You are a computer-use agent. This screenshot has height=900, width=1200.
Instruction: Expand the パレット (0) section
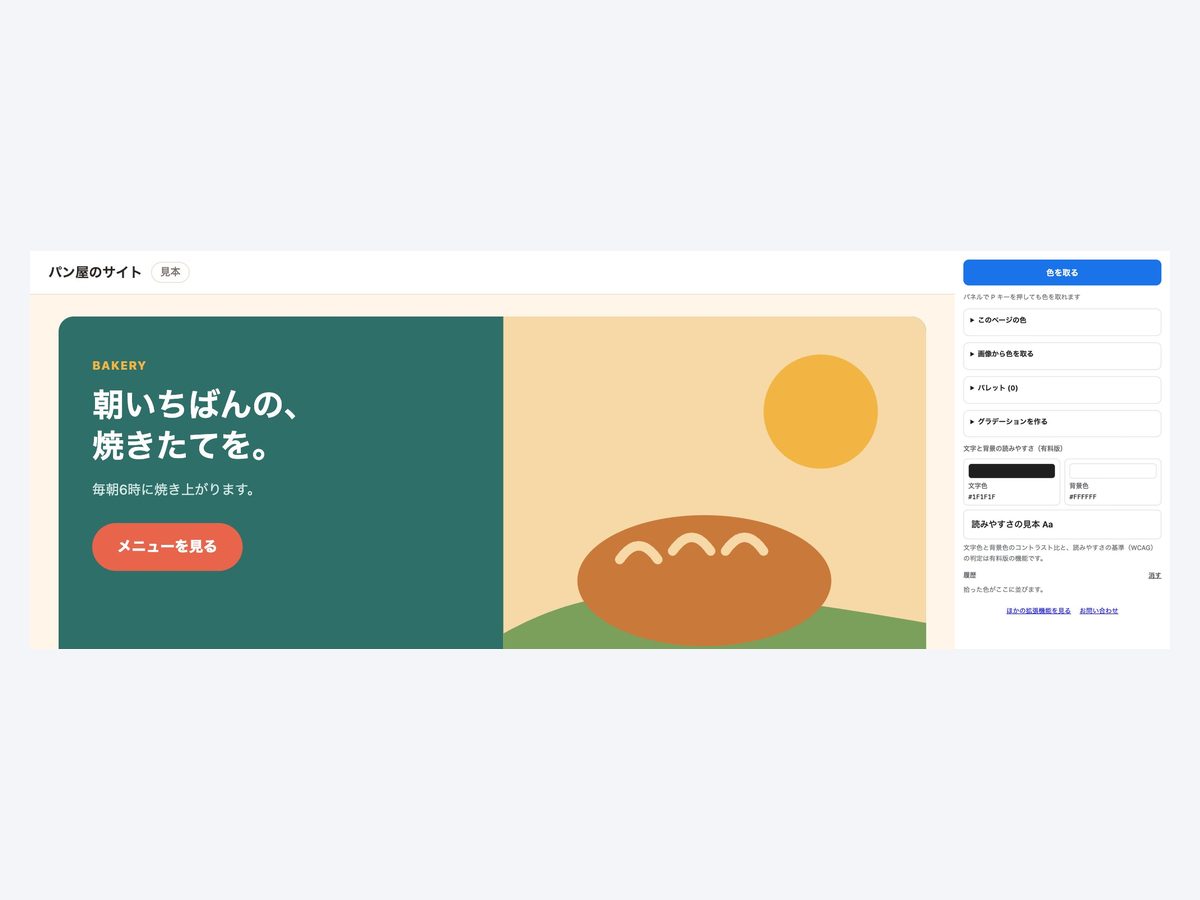point(1062,389)
